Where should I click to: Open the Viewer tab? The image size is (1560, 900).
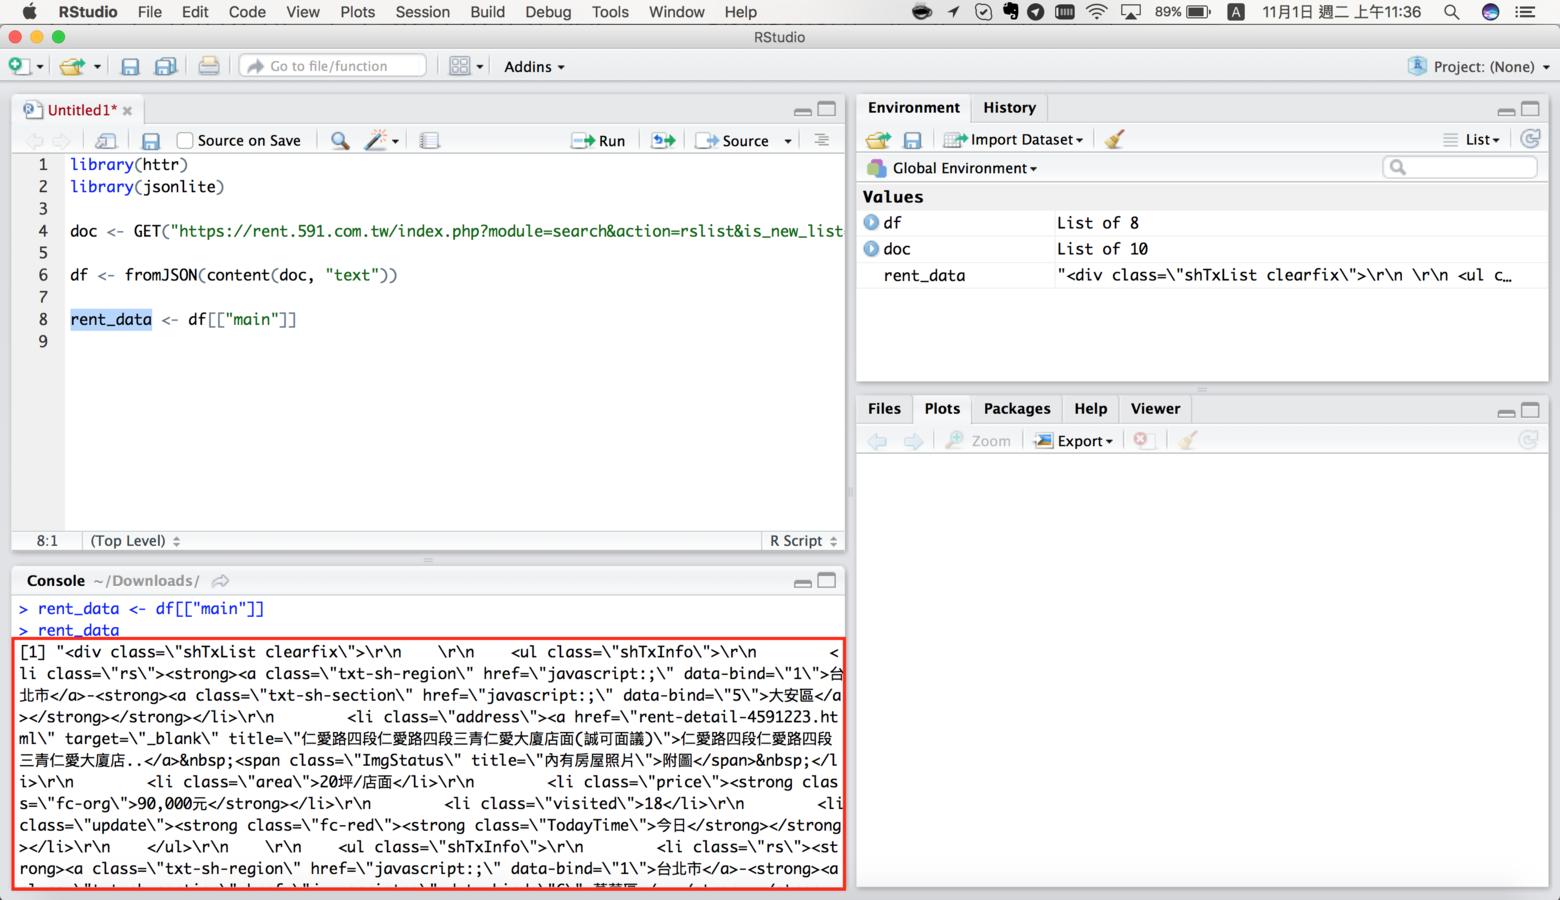1155,409
